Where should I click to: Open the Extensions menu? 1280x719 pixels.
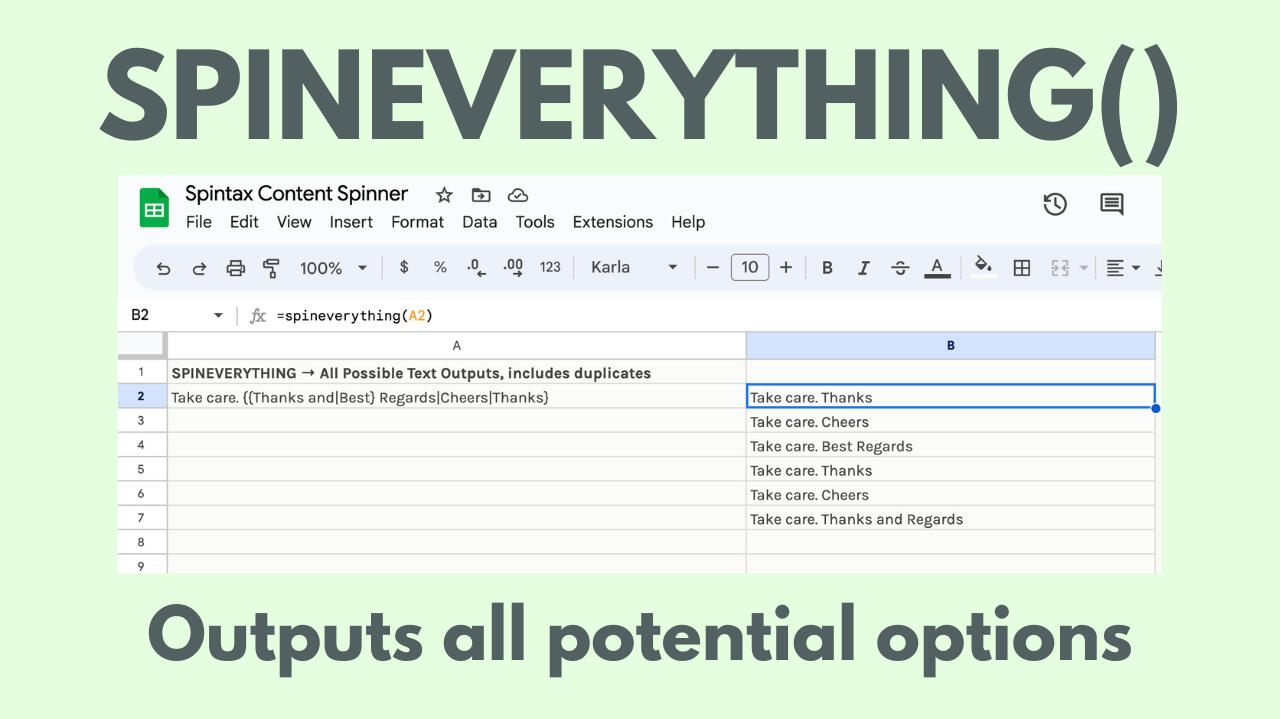[x=613, y=222]
